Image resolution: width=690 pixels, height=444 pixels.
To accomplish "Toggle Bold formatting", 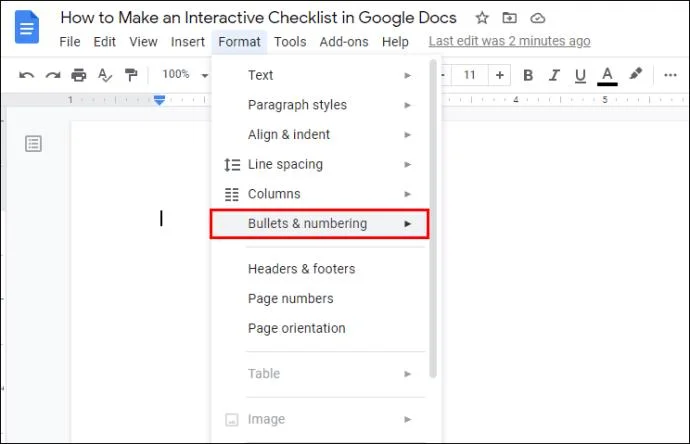I will click(528, 75).
